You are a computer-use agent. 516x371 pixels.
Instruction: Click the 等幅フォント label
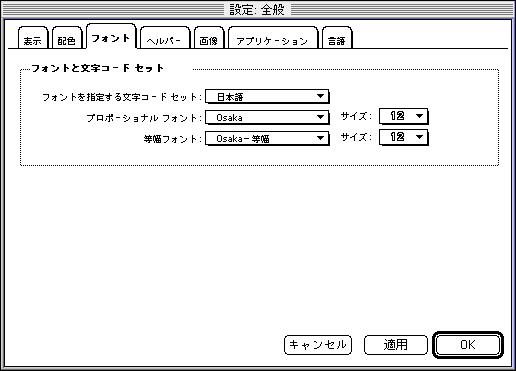click(x=173, y=139)
